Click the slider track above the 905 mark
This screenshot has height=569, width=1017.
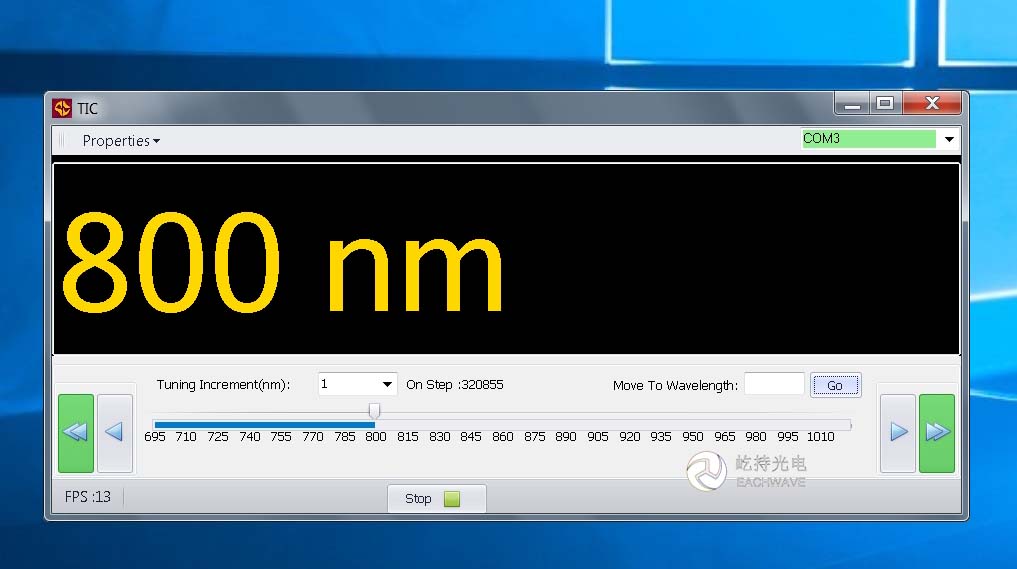tap(598, 424)
